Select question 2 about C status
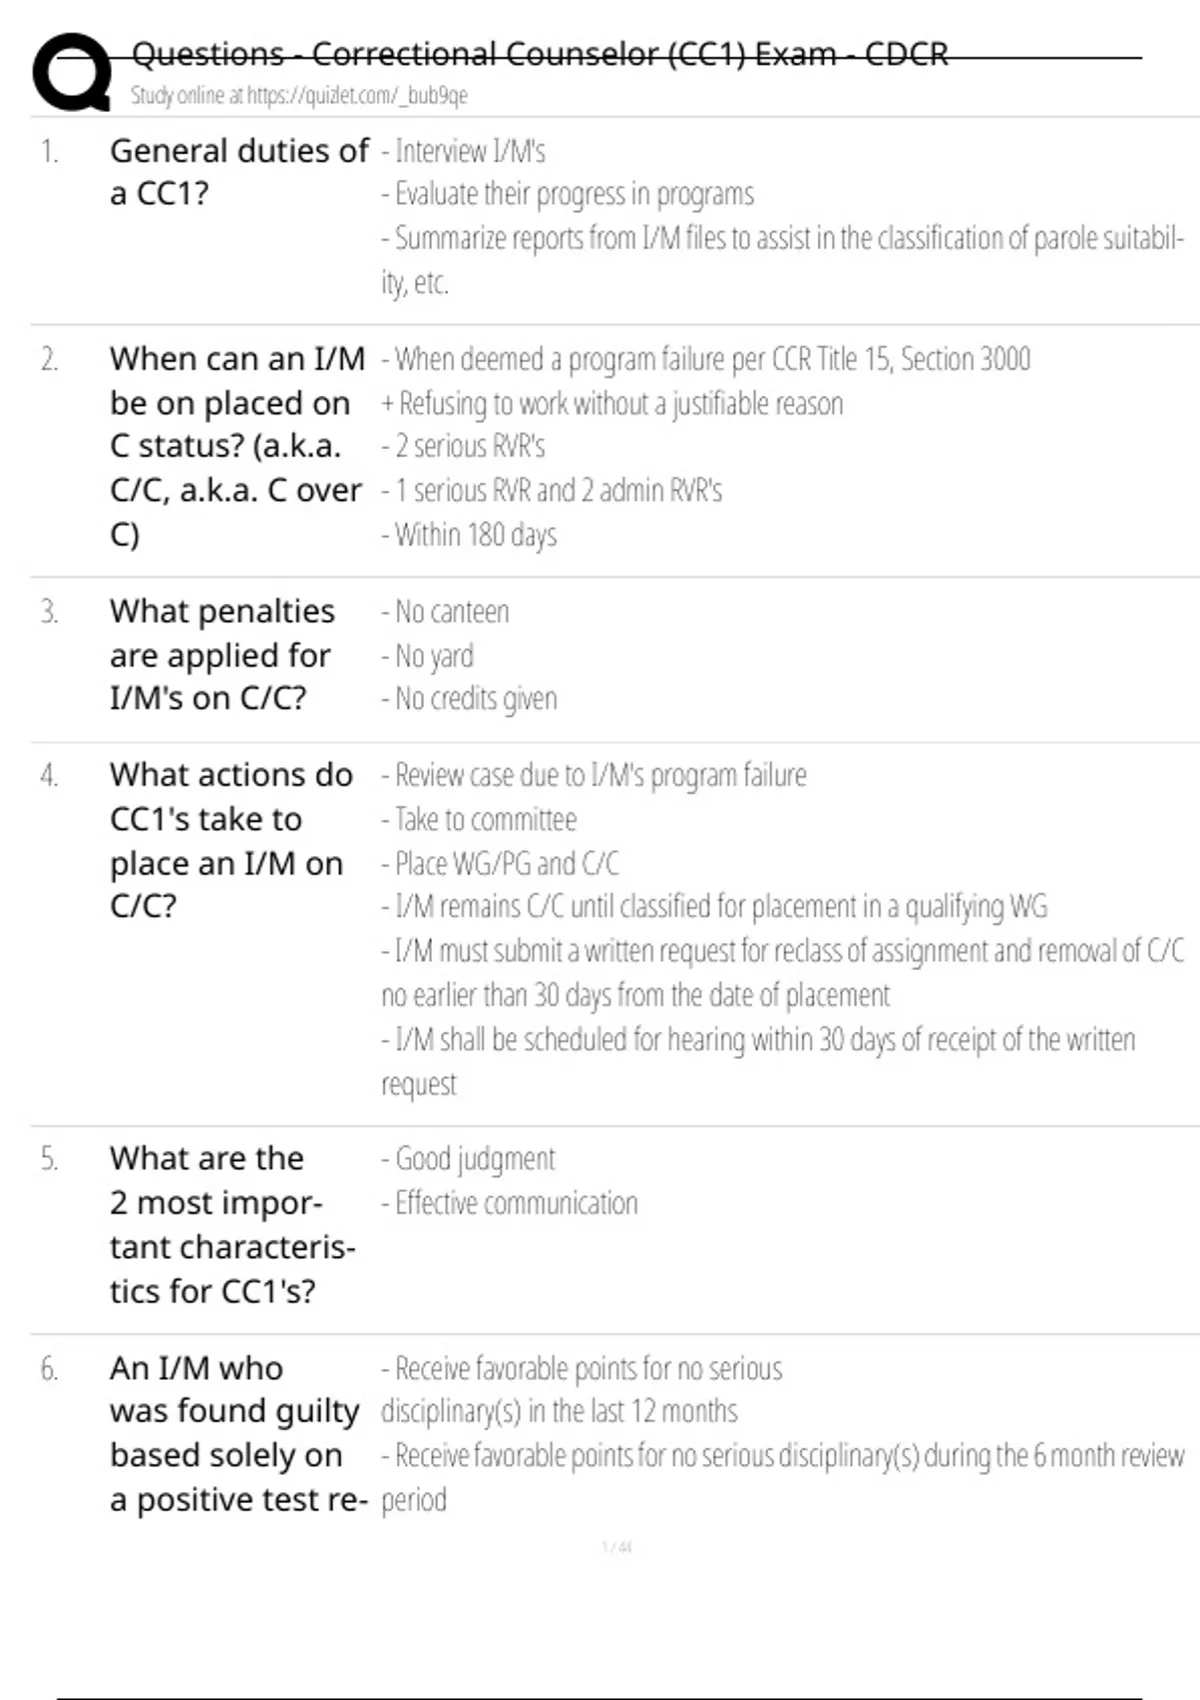This screenshot has height=1700, width=1200. coord(237,446)
